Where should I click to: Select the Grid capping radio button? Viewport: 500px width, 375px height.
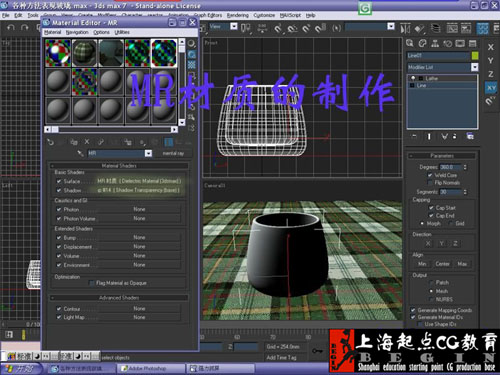tap(451, 223)
